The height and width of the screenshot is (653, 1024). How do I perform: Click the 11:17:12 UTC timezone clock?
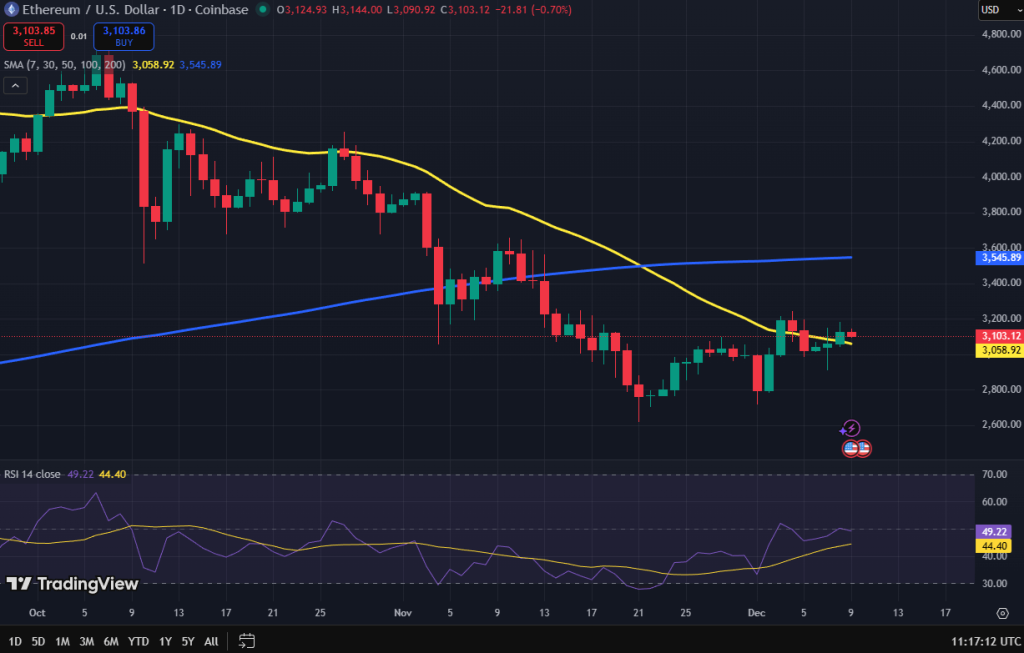click(985, 641)
